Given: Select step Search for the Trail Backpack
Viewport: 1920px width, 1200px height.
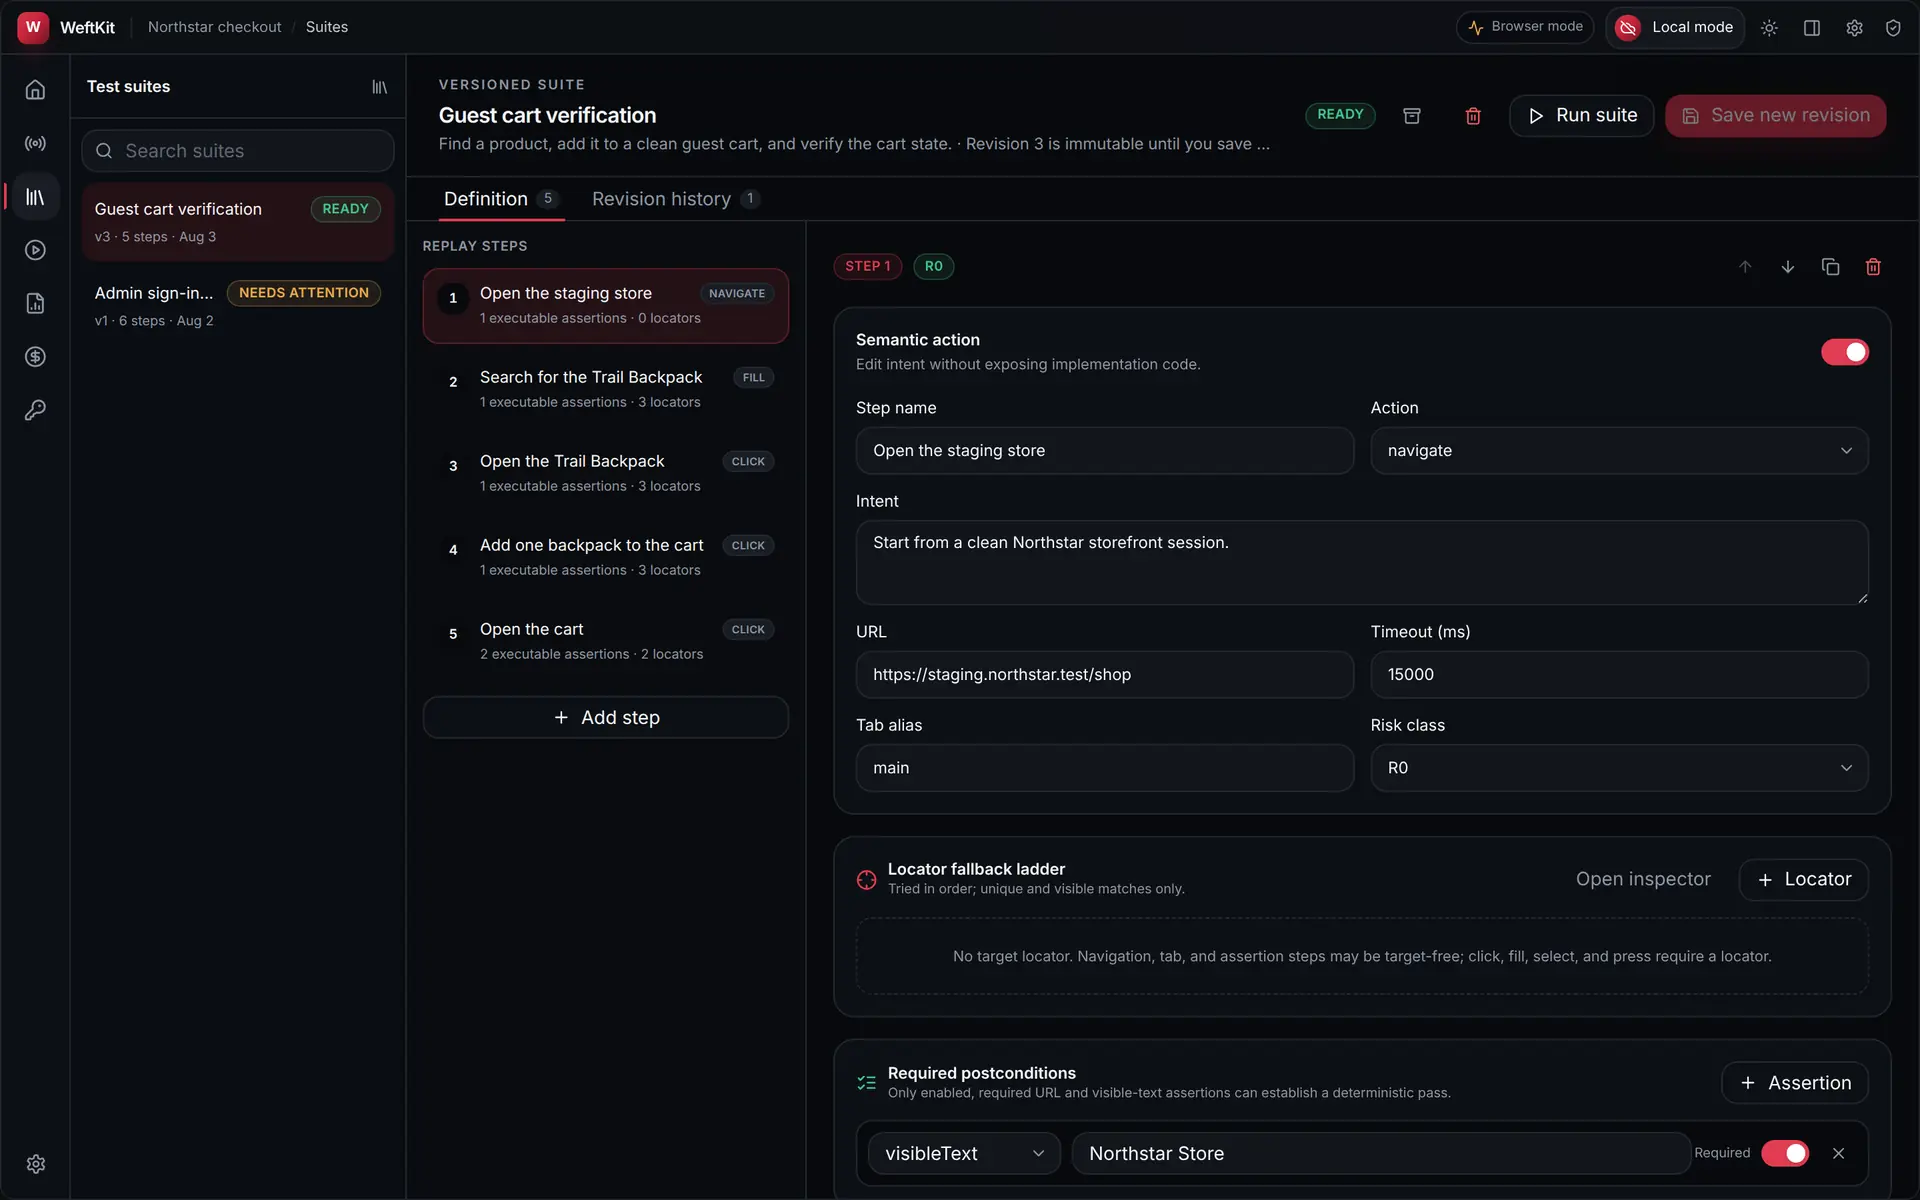Looking at the screenshot, I should (605, 389).
